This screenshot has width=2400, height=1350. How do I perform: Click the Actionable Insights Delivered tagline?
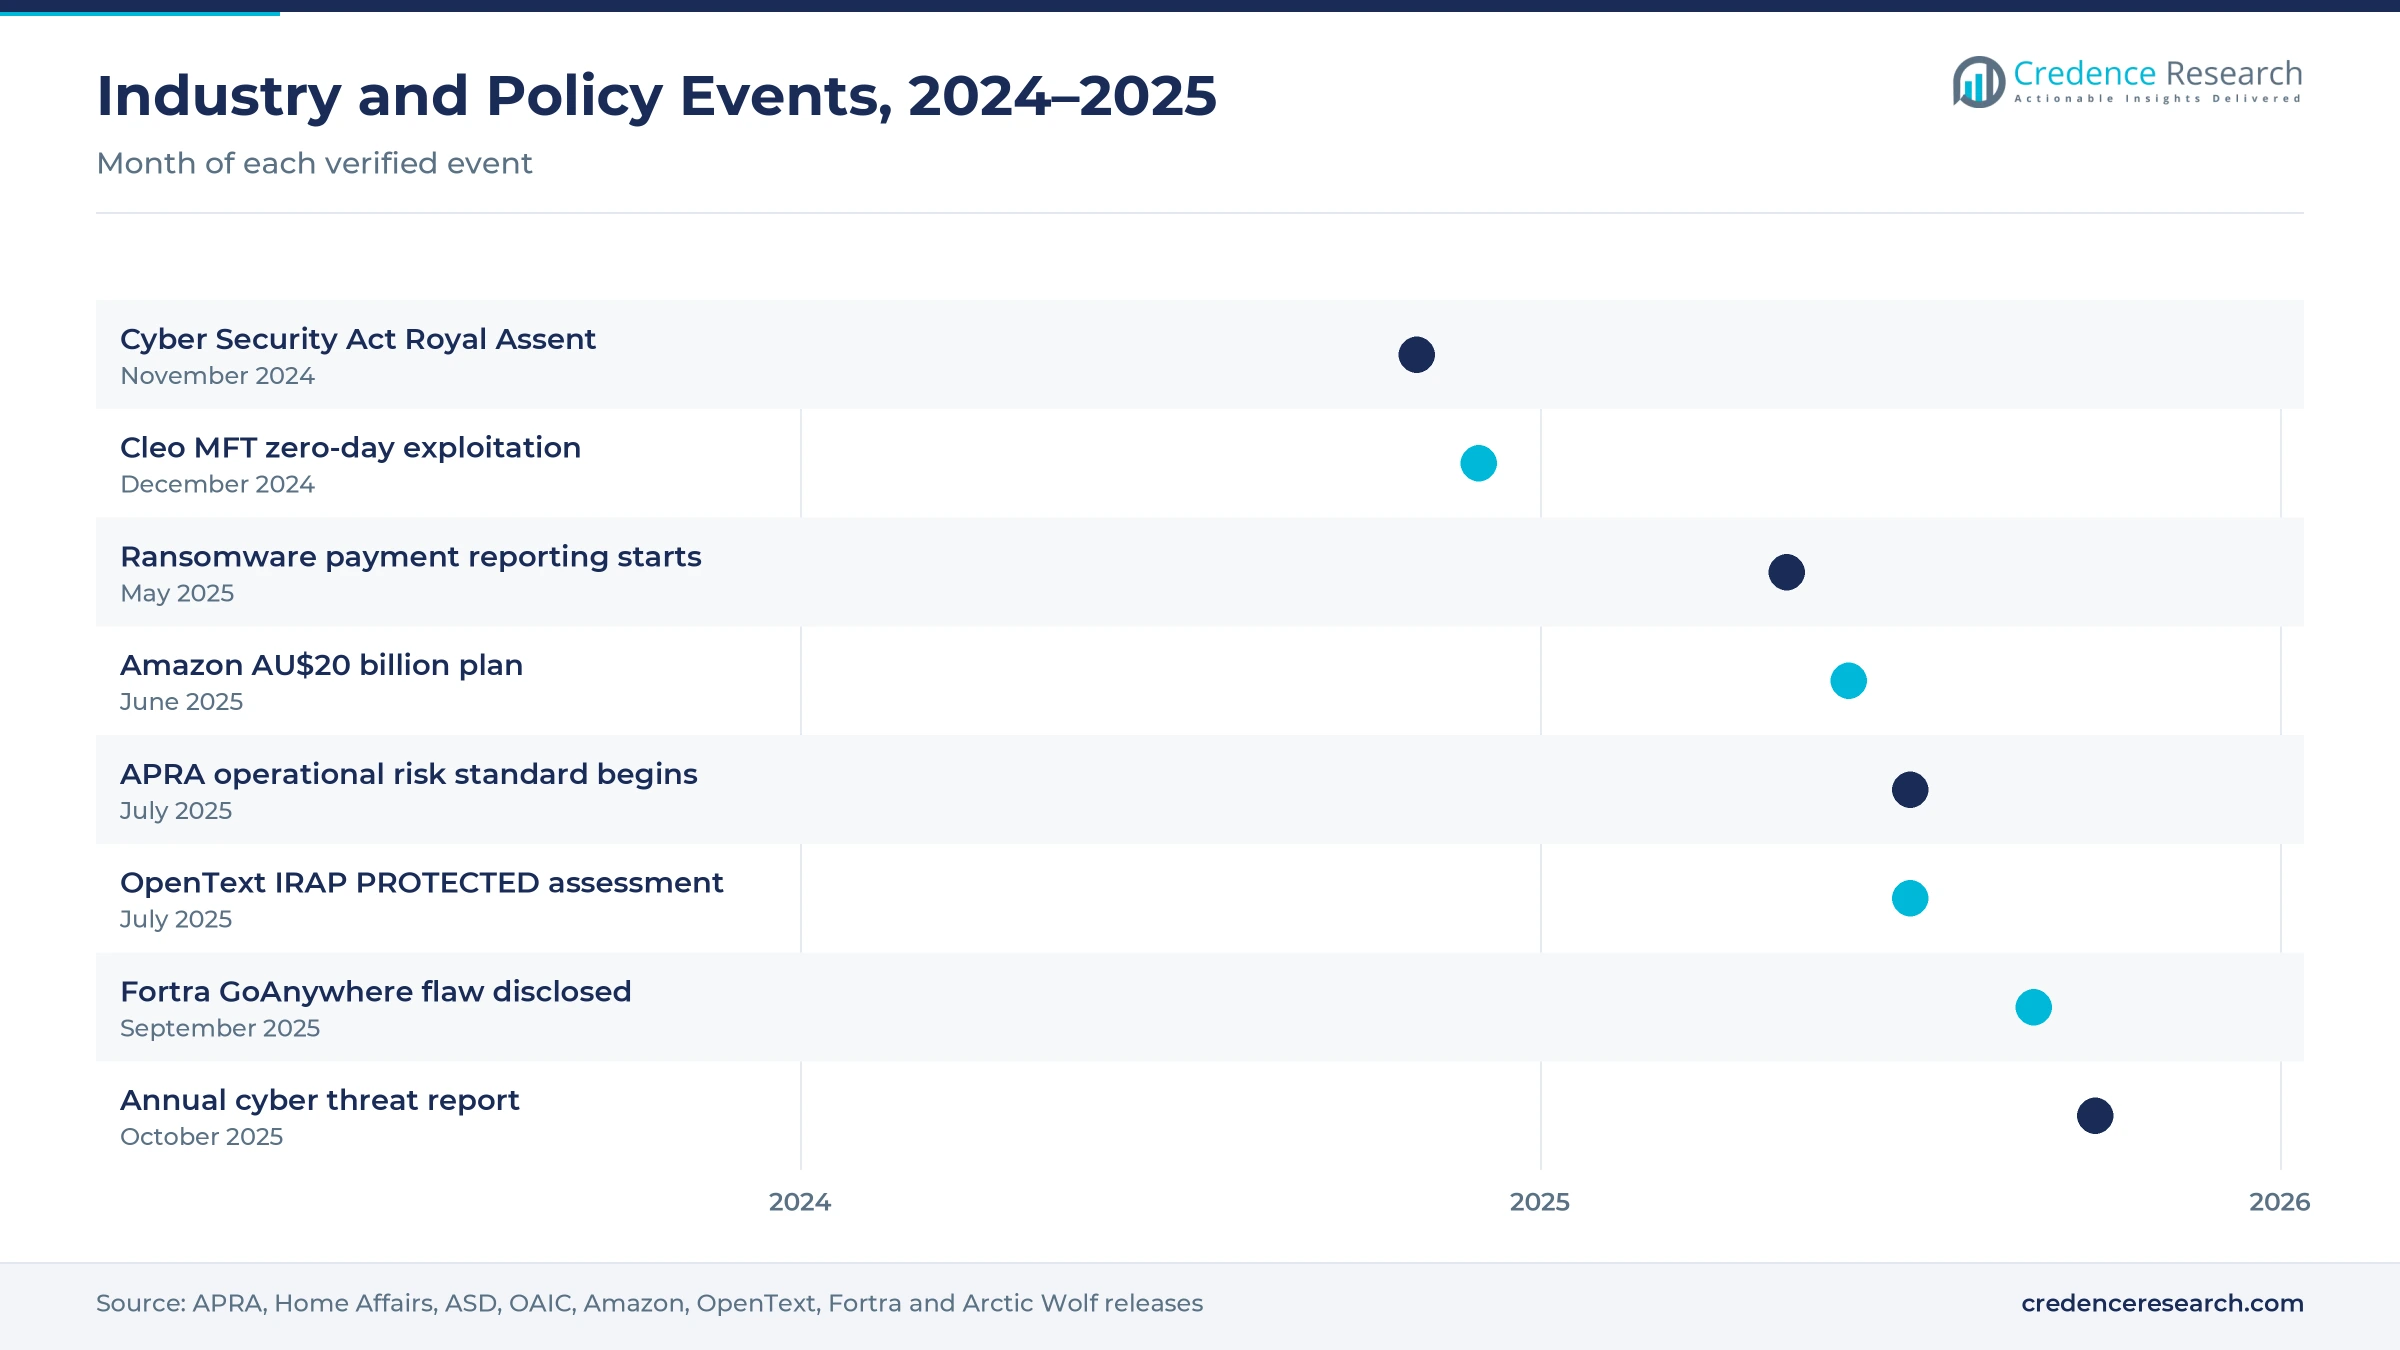point(2158,99)
